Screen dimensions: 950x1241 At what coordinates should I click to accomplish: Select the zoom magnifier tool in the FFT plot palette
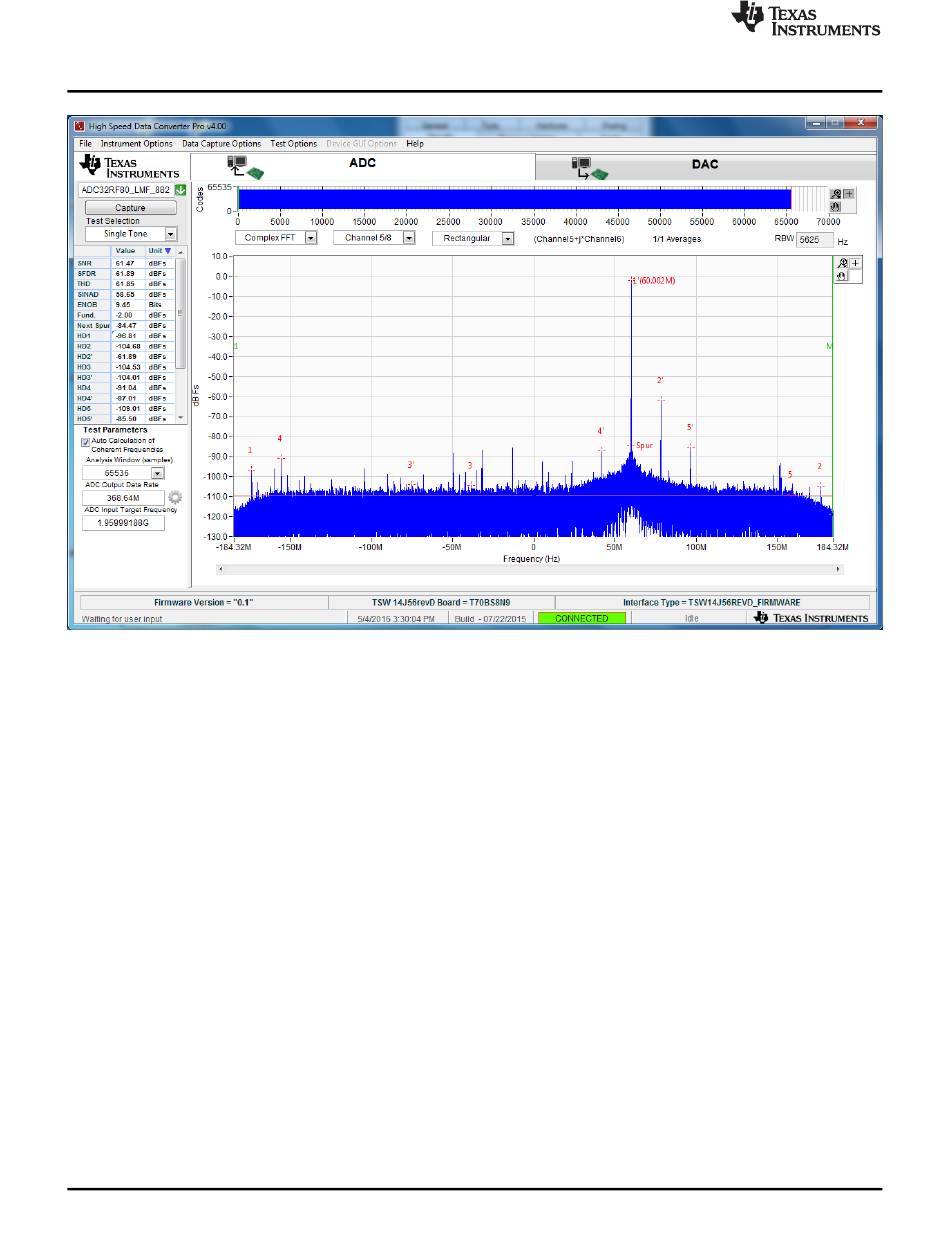pos(842,263)
